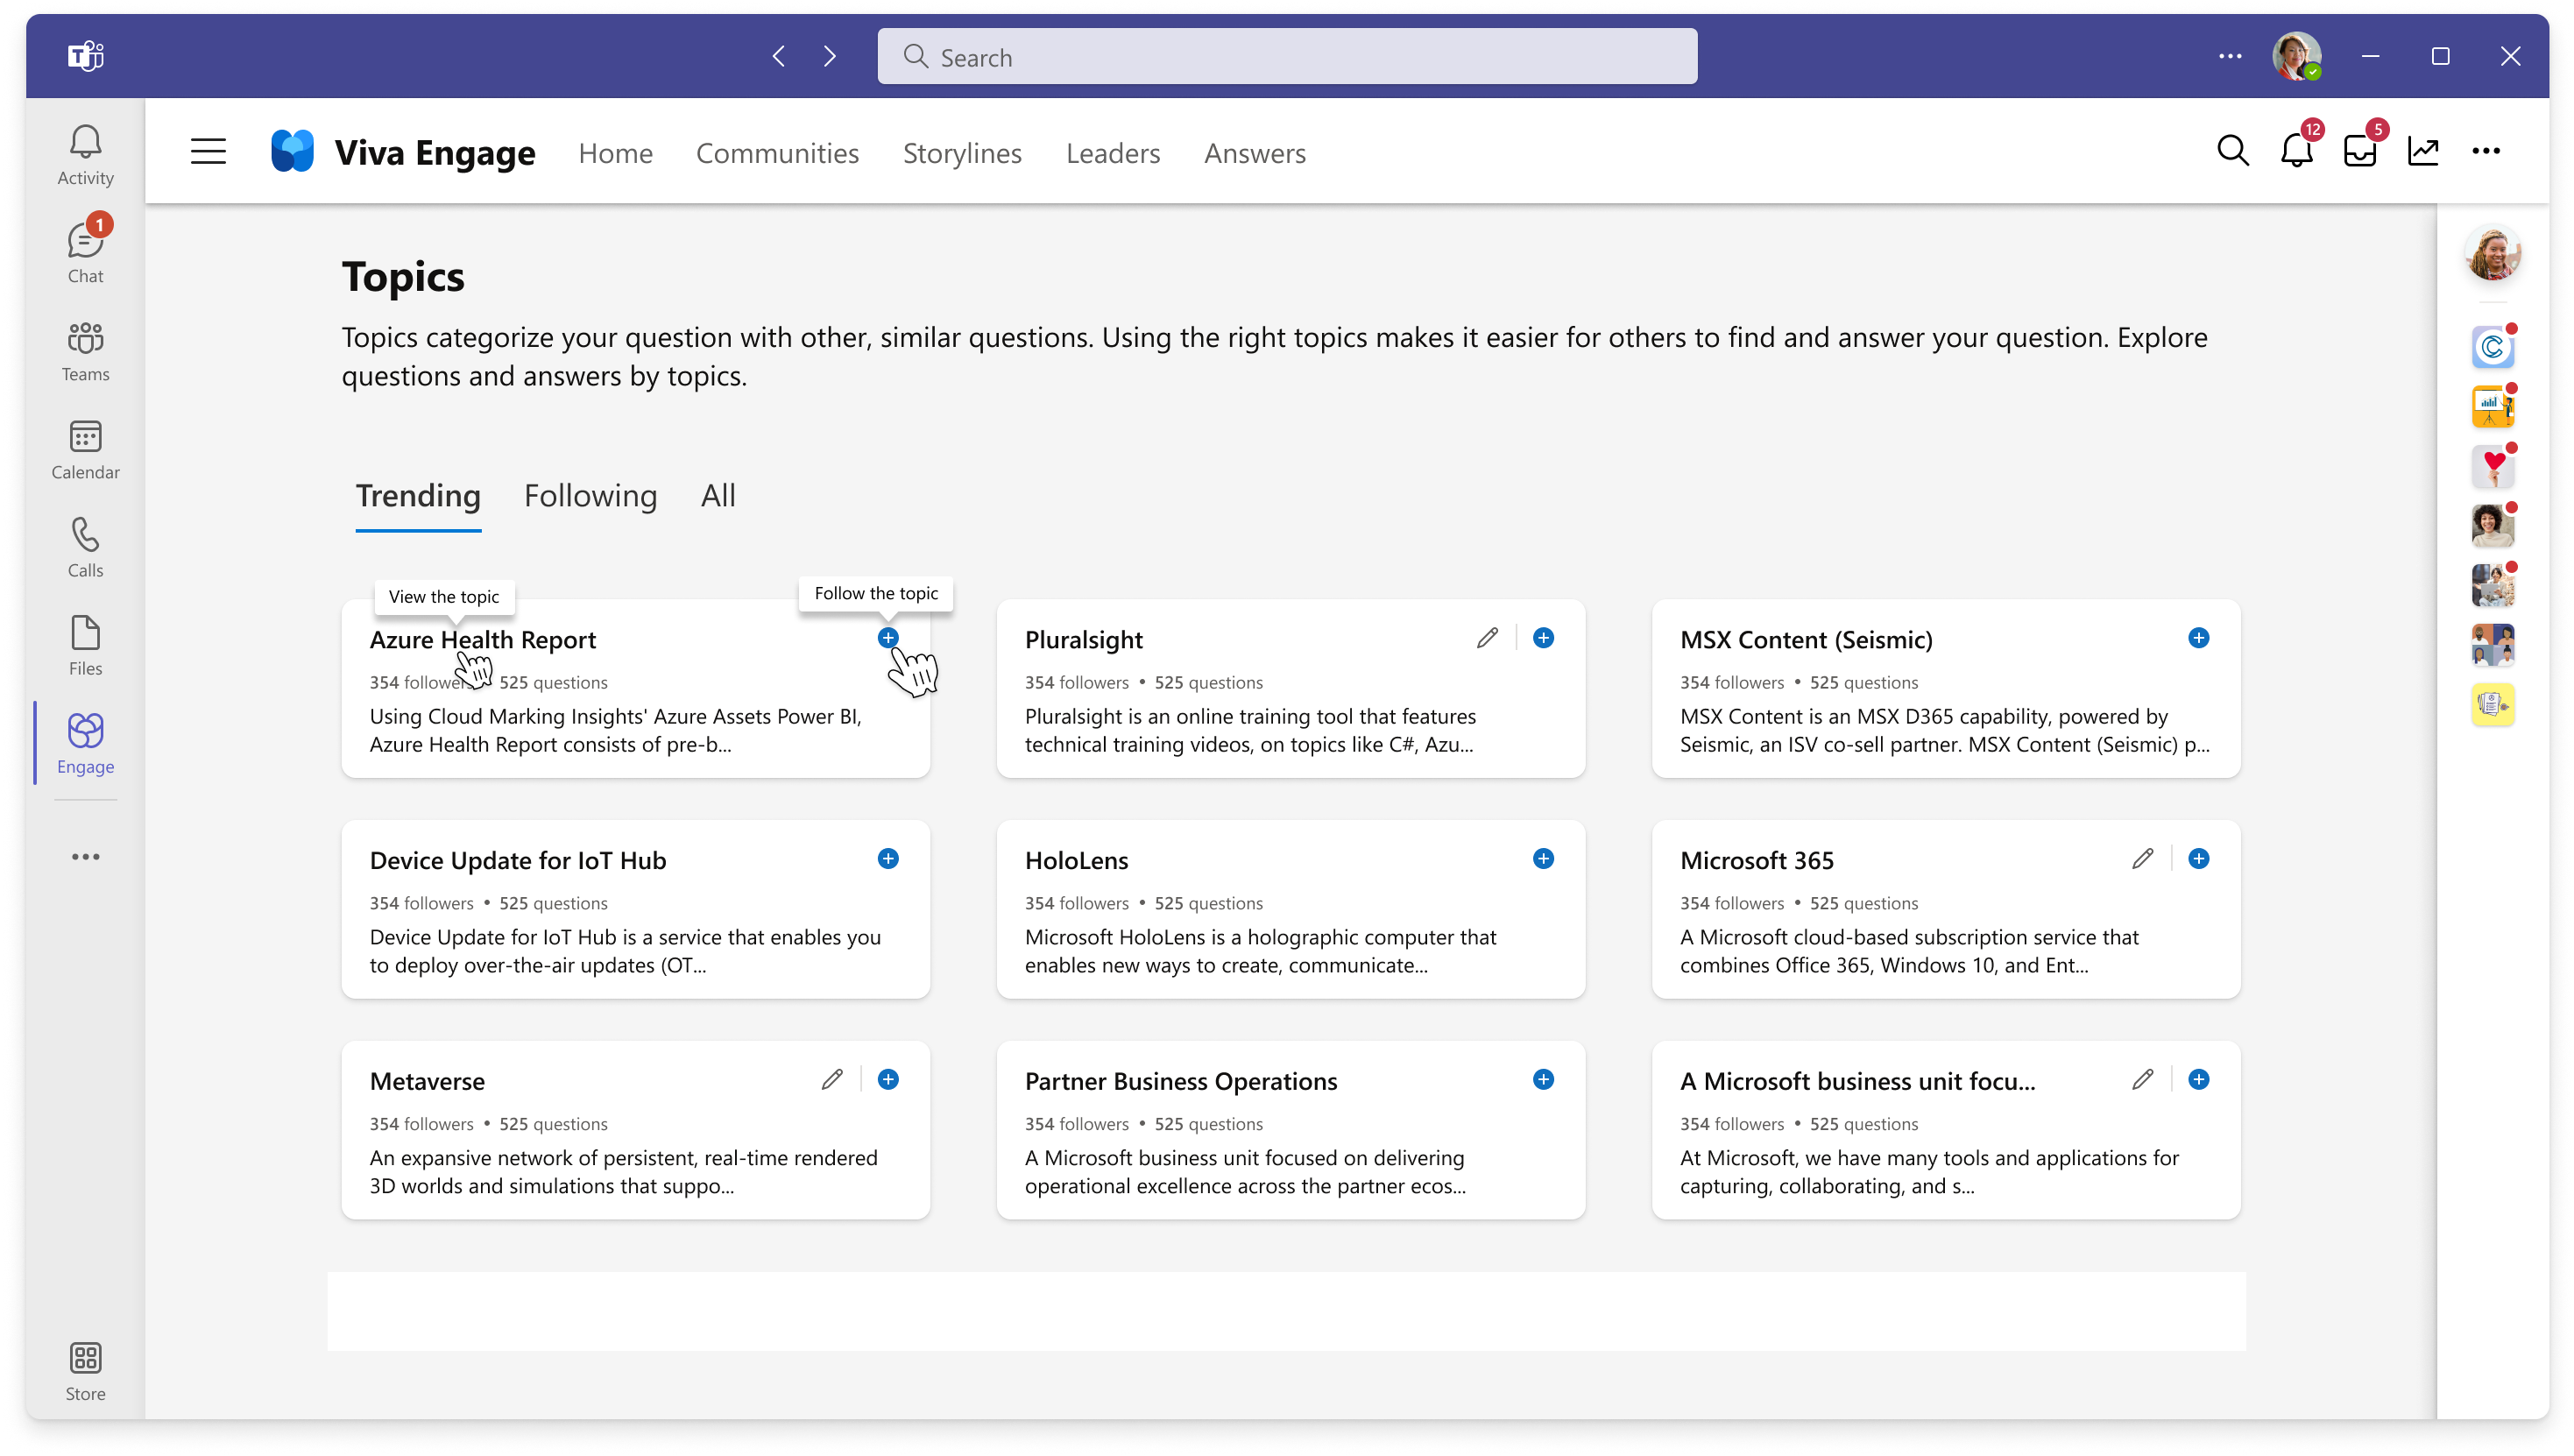
Task: Switch to the All tab
Action: 716,497
